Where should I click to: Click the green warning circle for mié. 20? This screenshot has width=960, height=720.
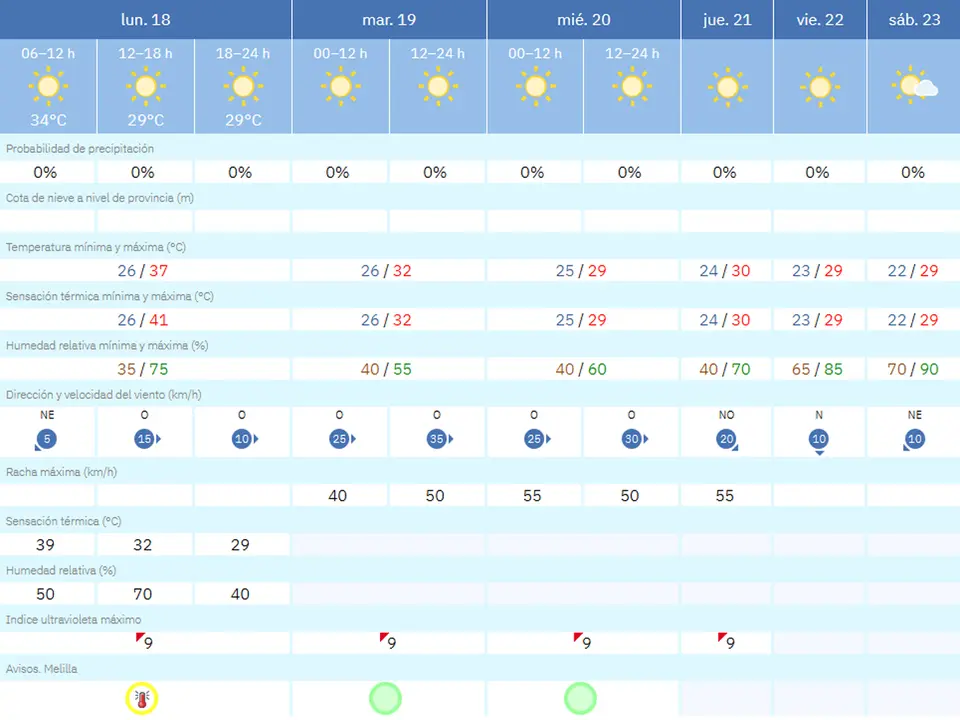click(580, 699)
